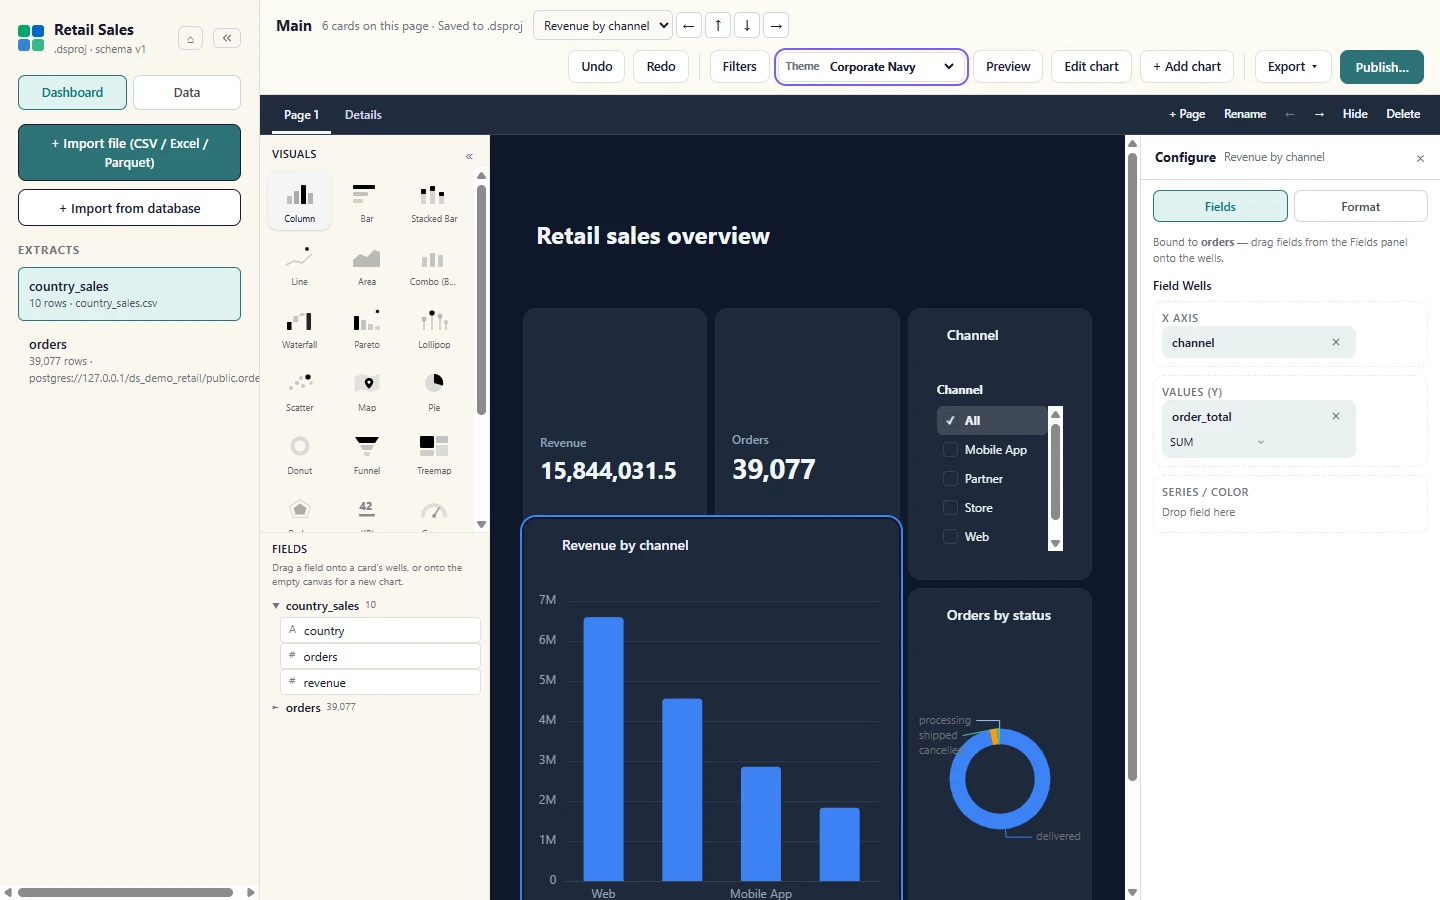Select the Line chart visual
1440x900 pixels.
300,264
